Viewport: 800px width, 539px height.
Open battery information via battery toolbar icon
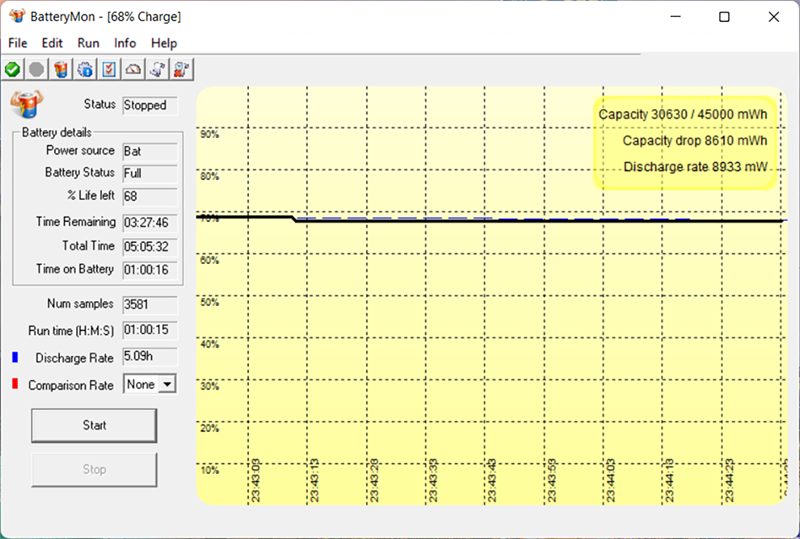[x=61, y=69]
